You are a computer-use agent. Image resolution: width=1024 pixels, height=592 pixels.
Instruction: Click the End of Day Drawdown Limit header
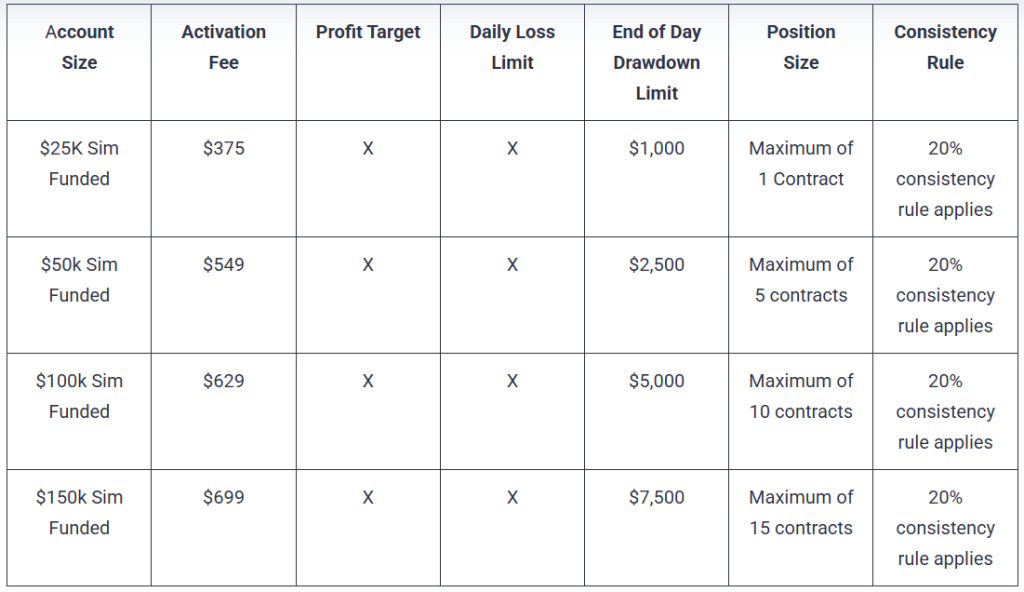656,62
